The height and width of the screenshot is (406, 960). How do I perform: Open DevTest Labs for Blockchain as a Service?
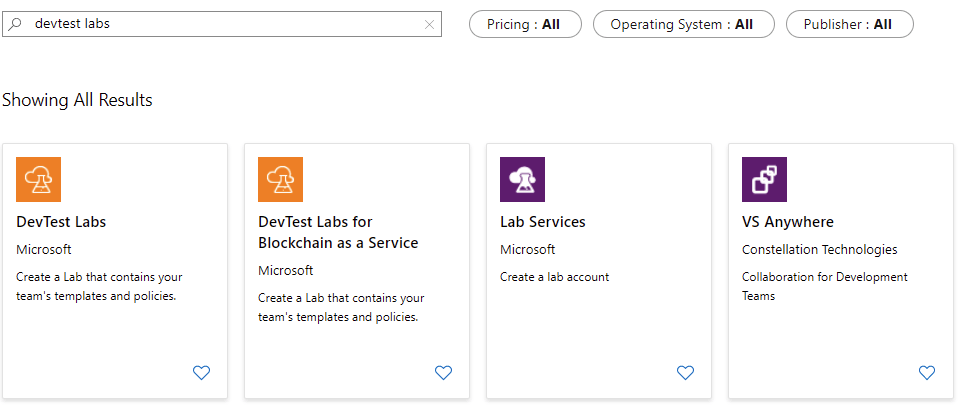click(338, 232)
